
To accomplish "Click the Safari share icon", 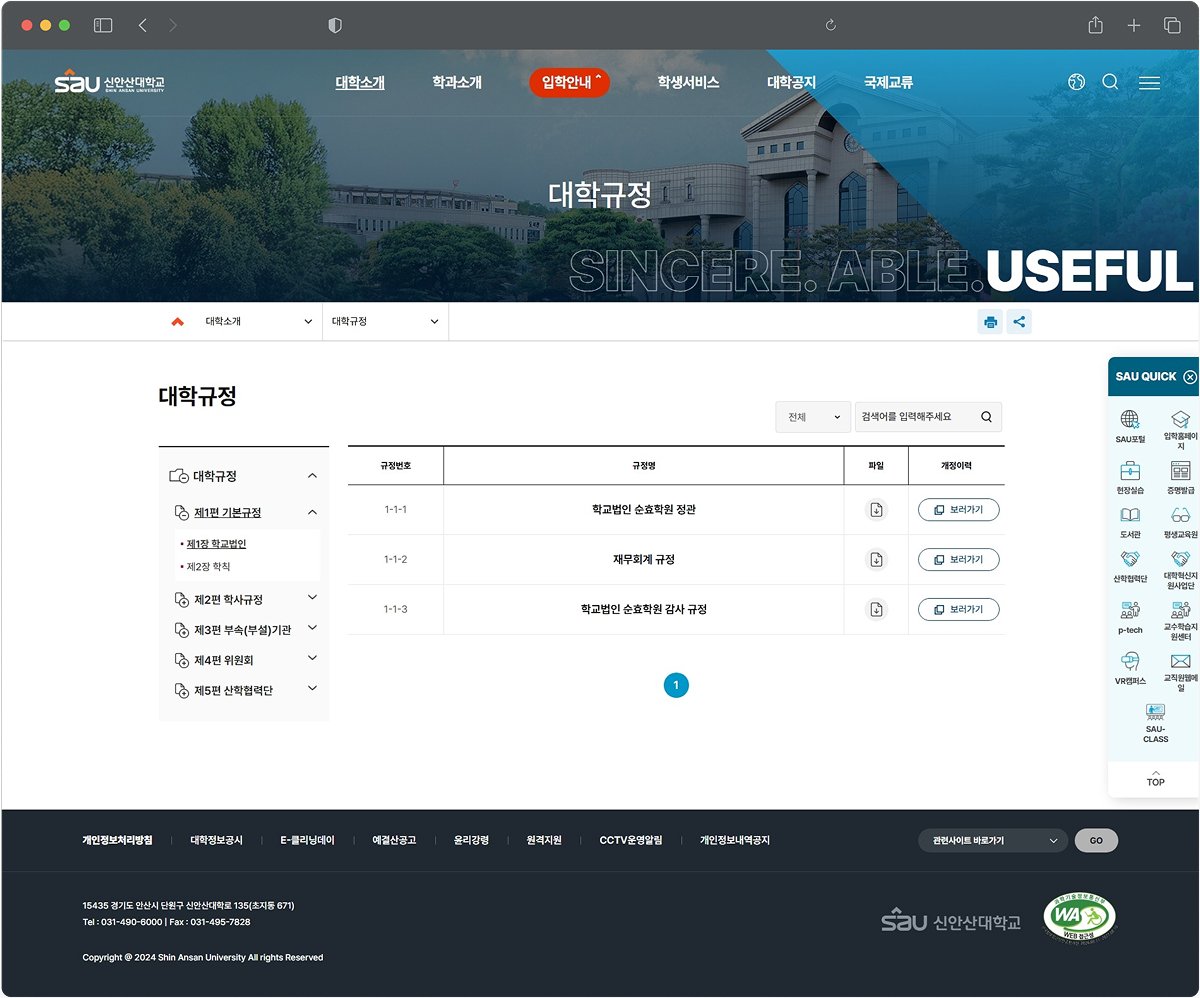I will click(1096, 25).
